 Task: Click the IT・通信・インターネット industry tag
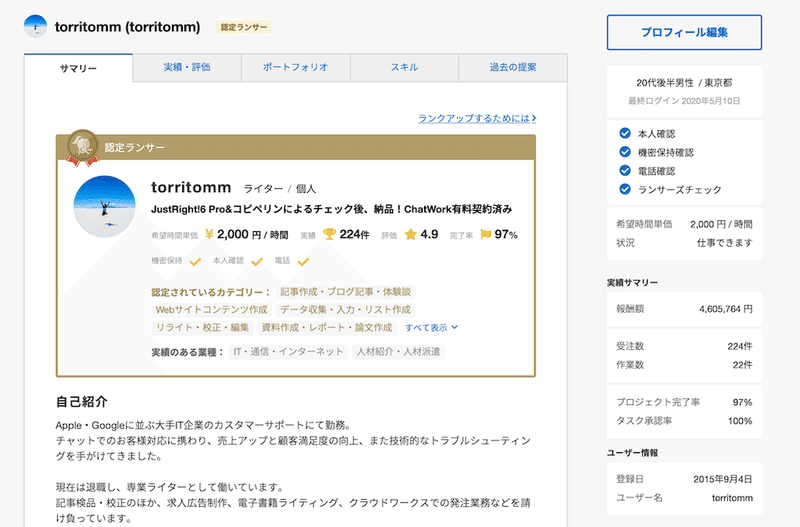point(288,352)
